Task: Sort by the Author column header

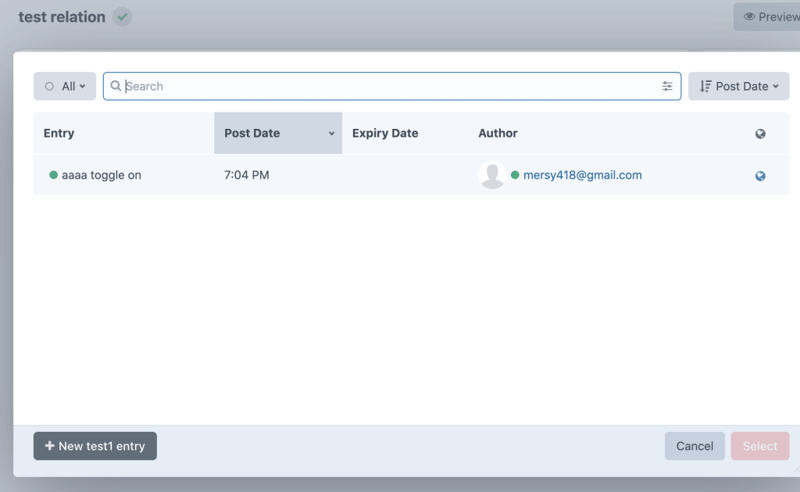Action: click(x=498, y=133)
